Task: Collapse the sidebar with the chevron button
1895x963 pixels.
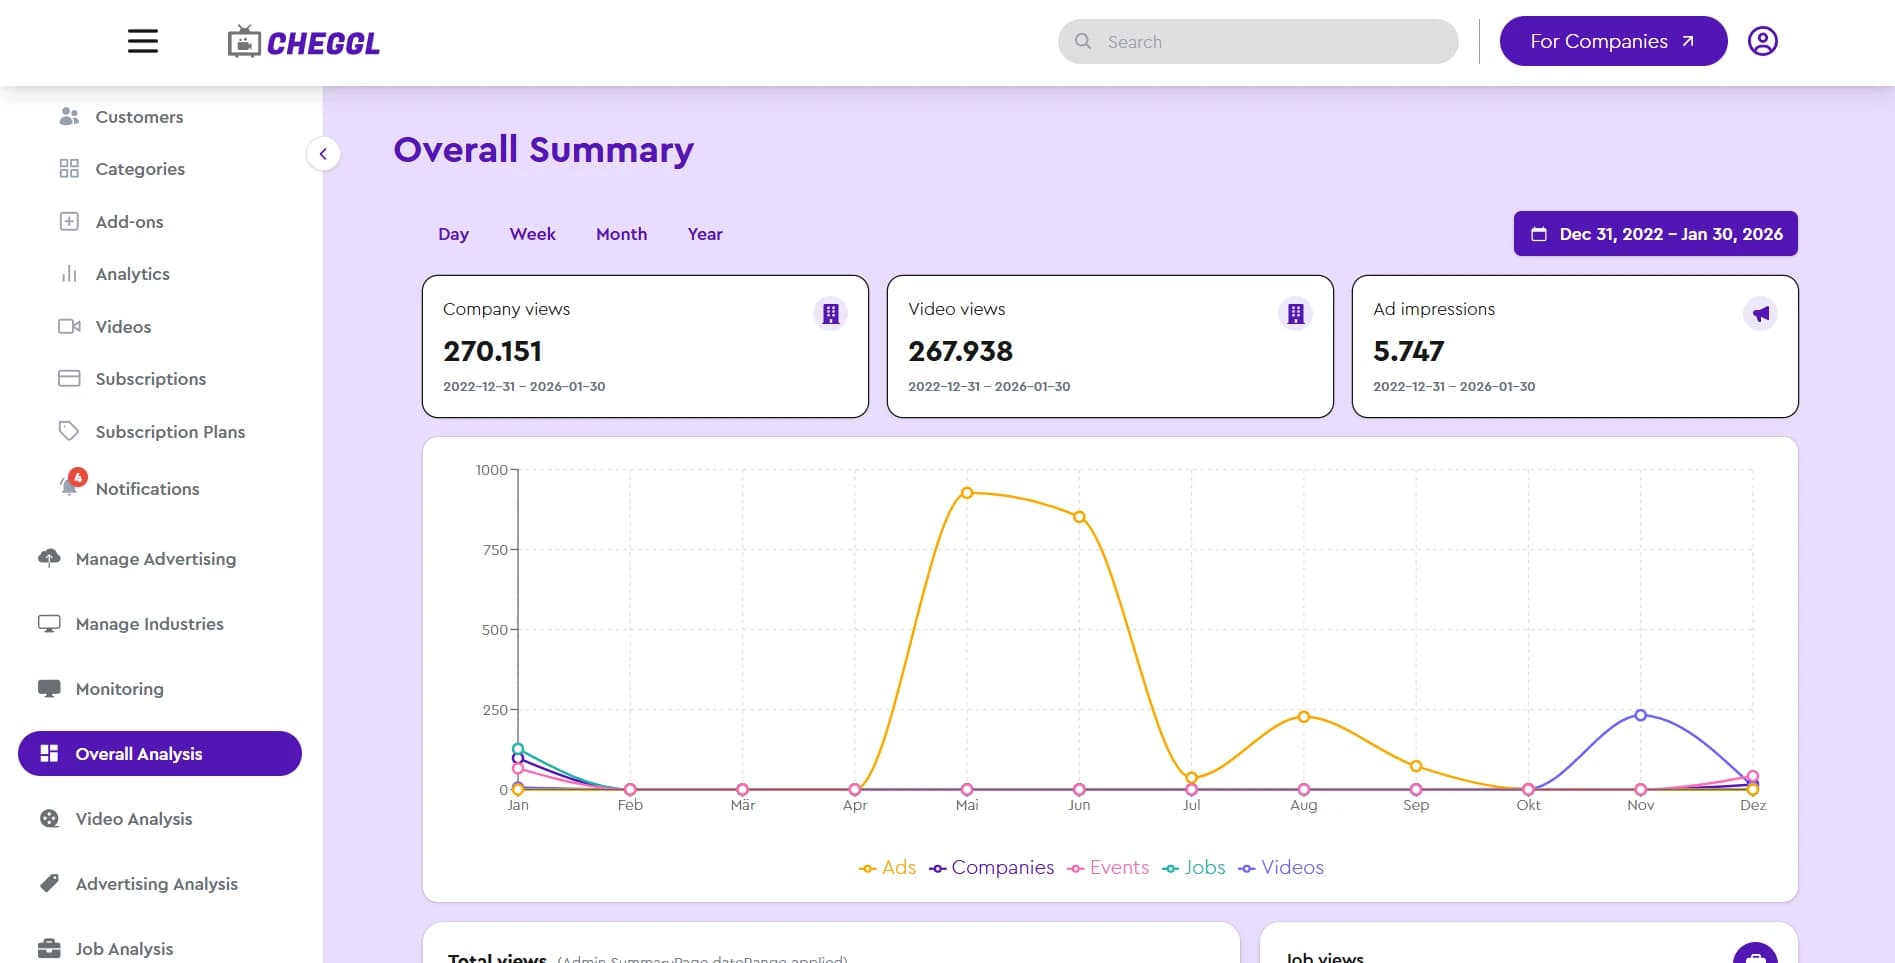Action: click(x=323, y=153)
